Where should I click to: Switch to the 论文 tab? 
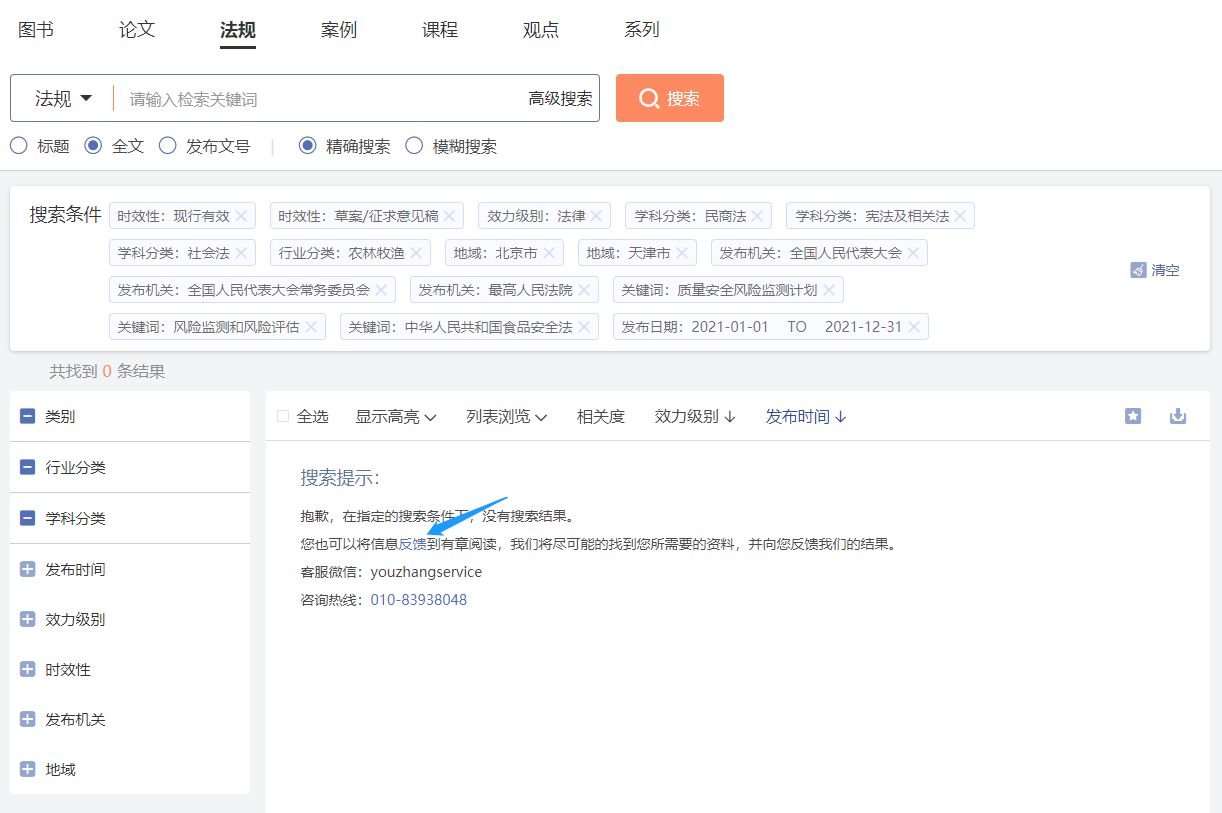click(137, 30)
